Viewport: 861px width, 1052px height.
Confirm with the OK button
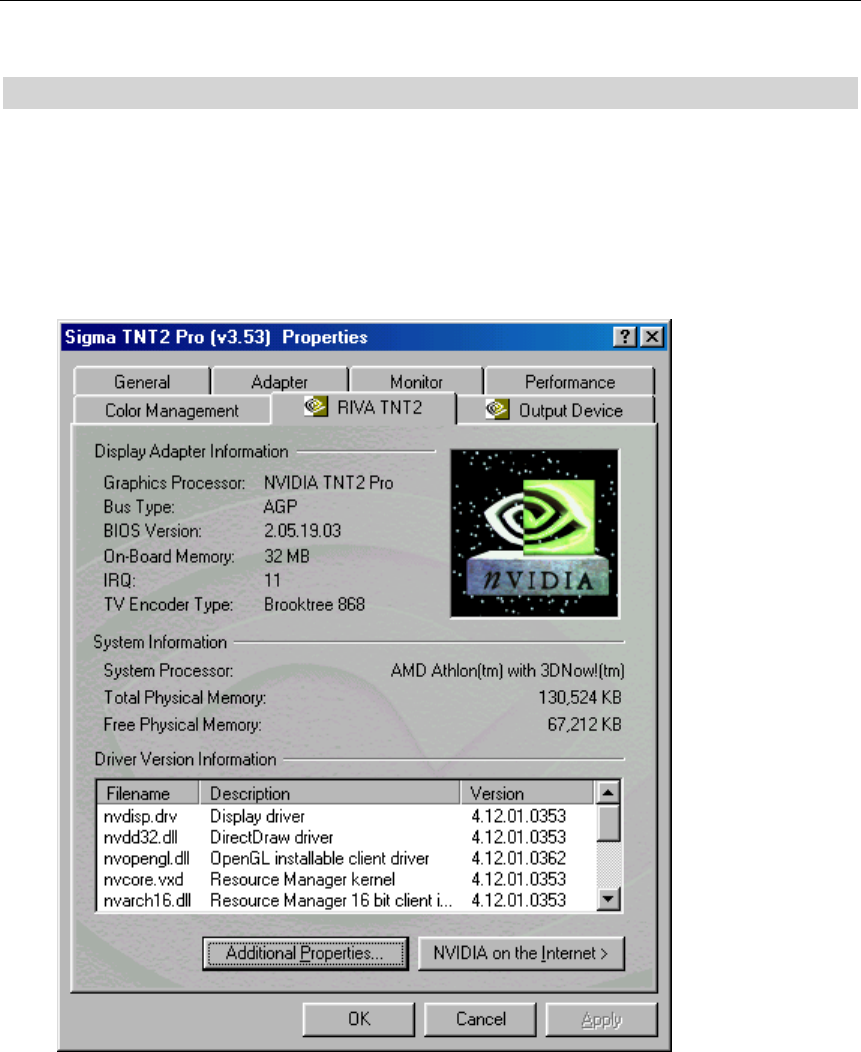coord(359,1019)
